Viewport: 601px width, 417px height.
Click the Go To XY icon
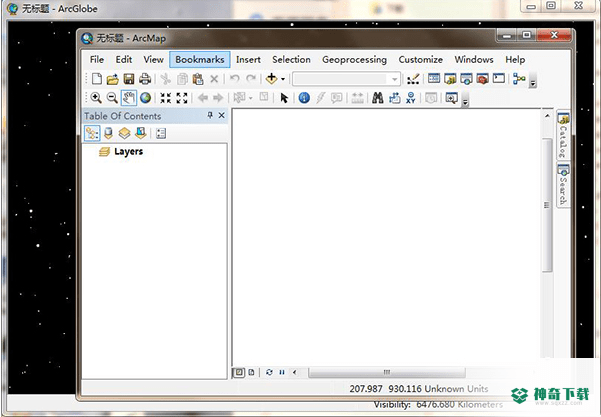[411, 98]
